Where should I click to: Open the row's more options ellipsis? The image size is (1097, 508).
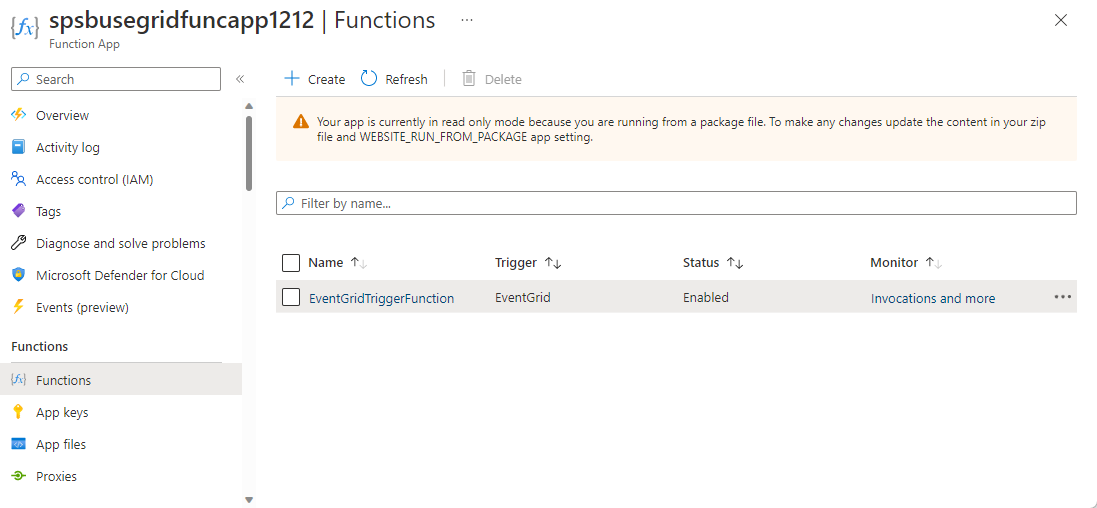[1062, 297]
